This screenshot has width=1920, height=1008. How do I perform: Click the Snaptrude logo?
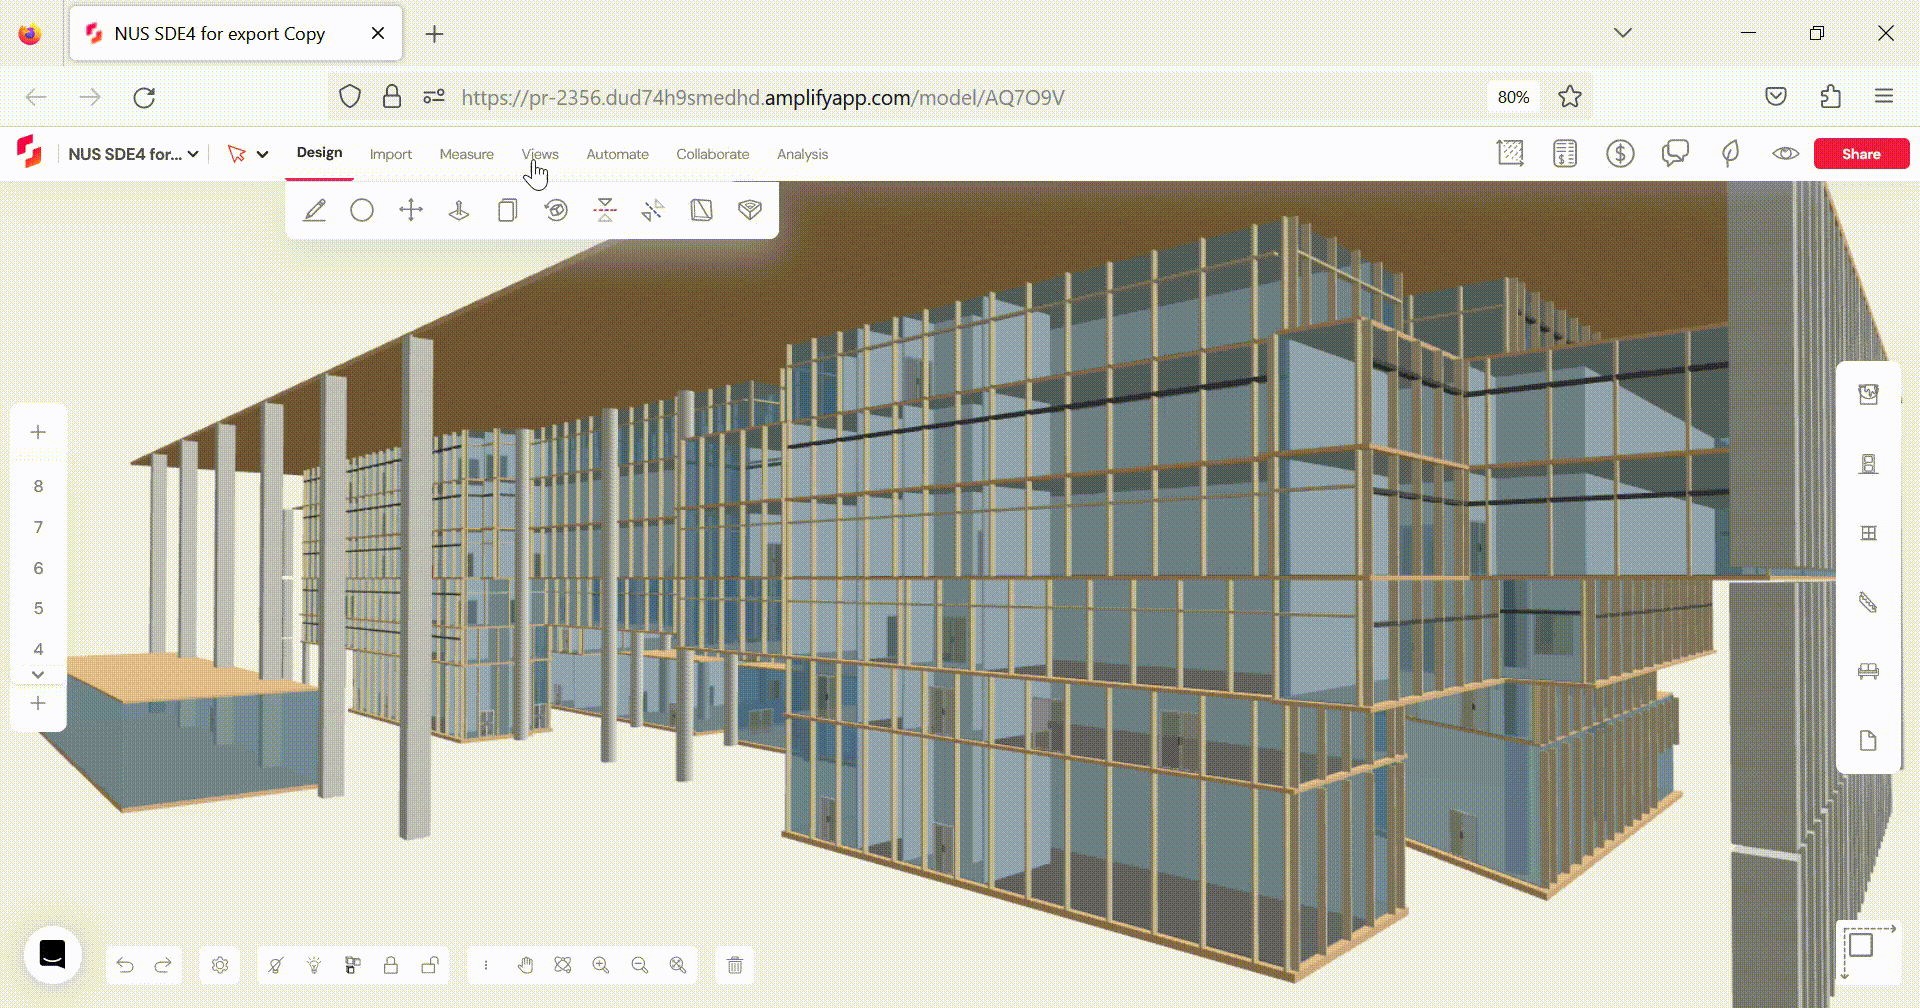click(30, 152)
